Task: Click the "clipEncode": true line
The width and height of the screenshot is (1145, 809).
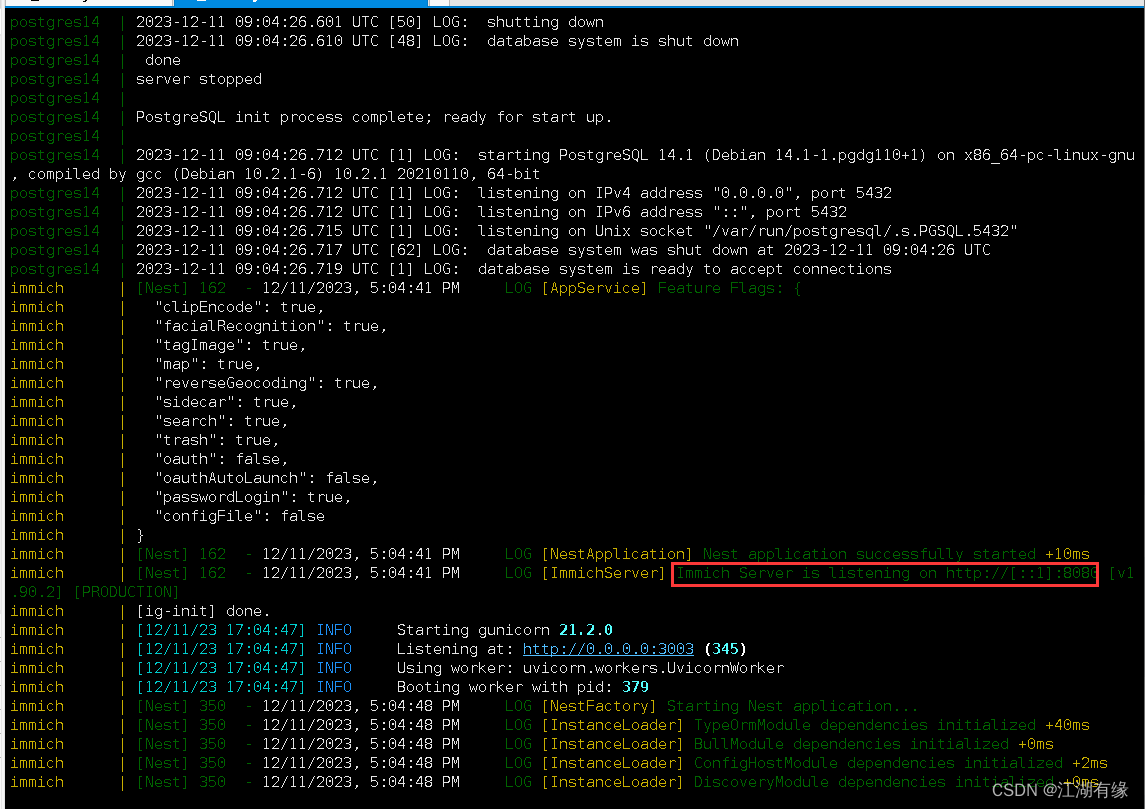Action: 240,307
